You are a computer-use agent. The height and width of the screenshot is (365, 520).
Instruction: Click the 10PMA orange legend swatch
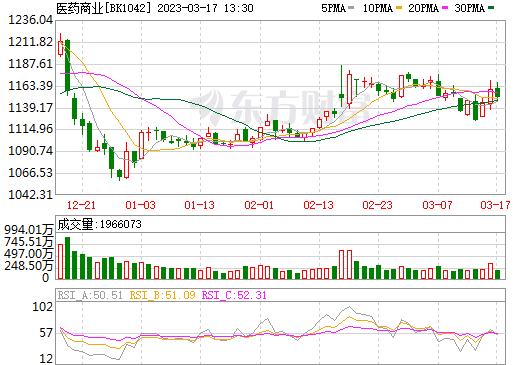tap(399, 8)
